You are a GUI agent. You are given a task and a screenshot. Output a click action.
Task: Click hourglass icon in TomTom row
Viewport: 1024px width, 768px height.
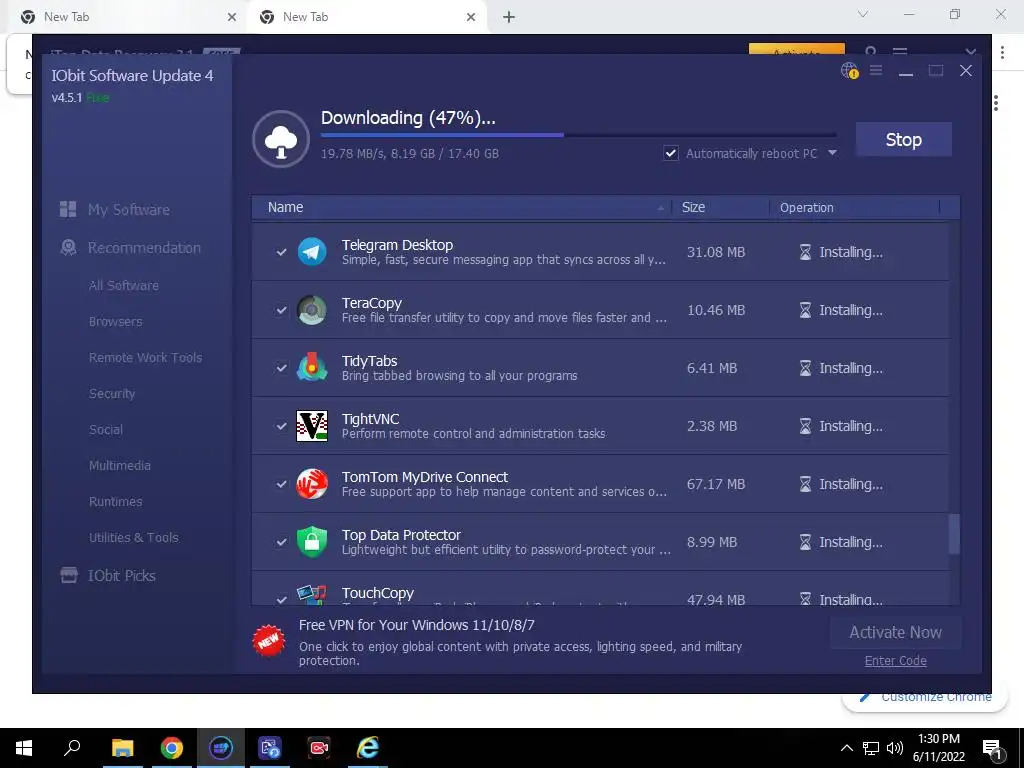(x=805, y=484)
